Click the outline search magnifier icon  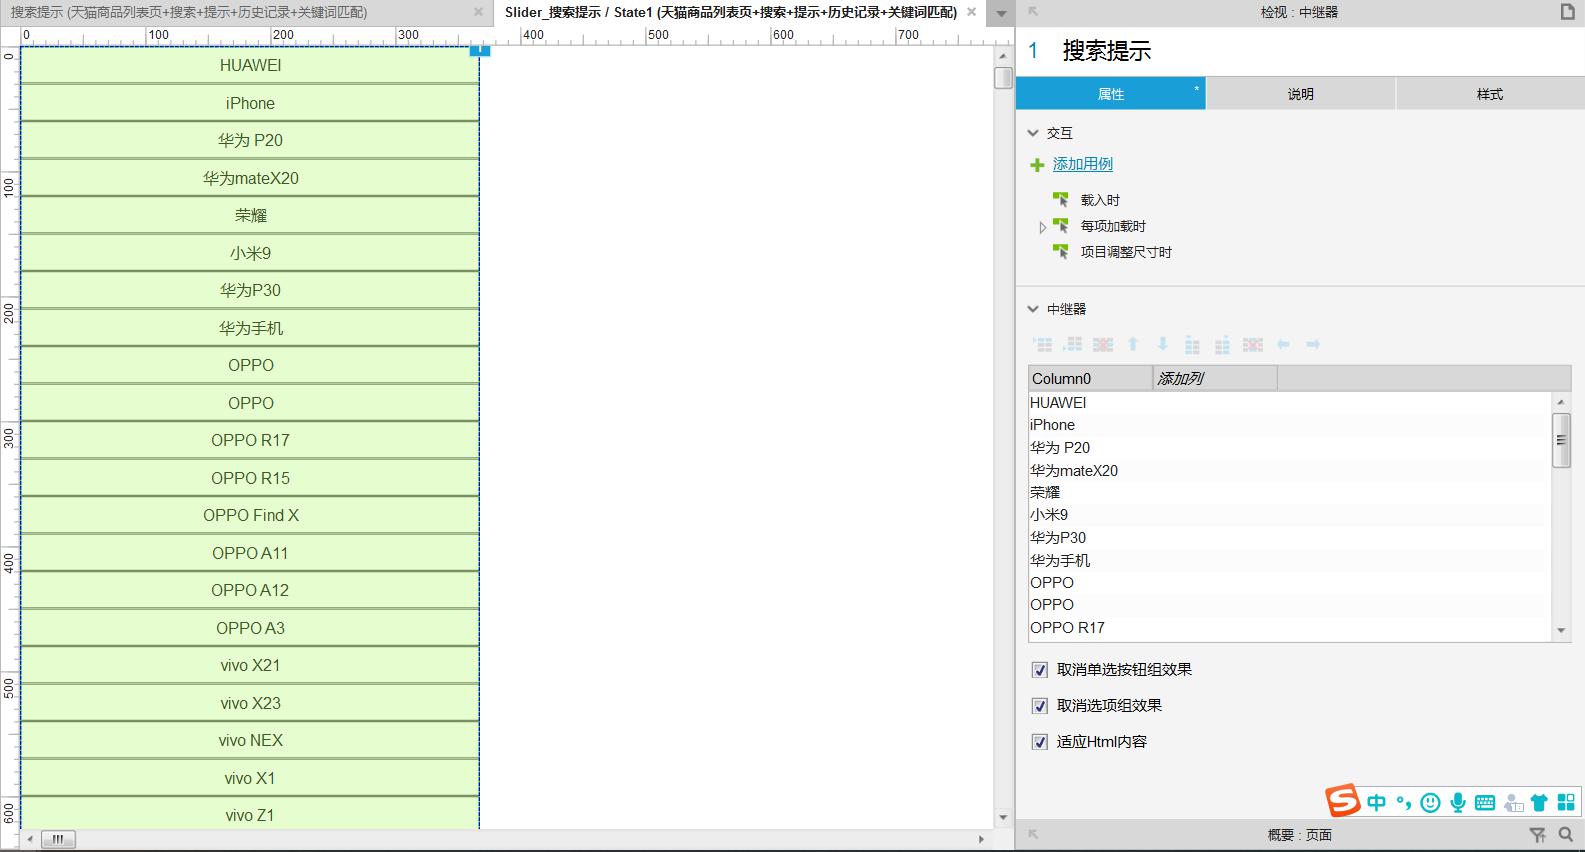tap(1566, 834)
